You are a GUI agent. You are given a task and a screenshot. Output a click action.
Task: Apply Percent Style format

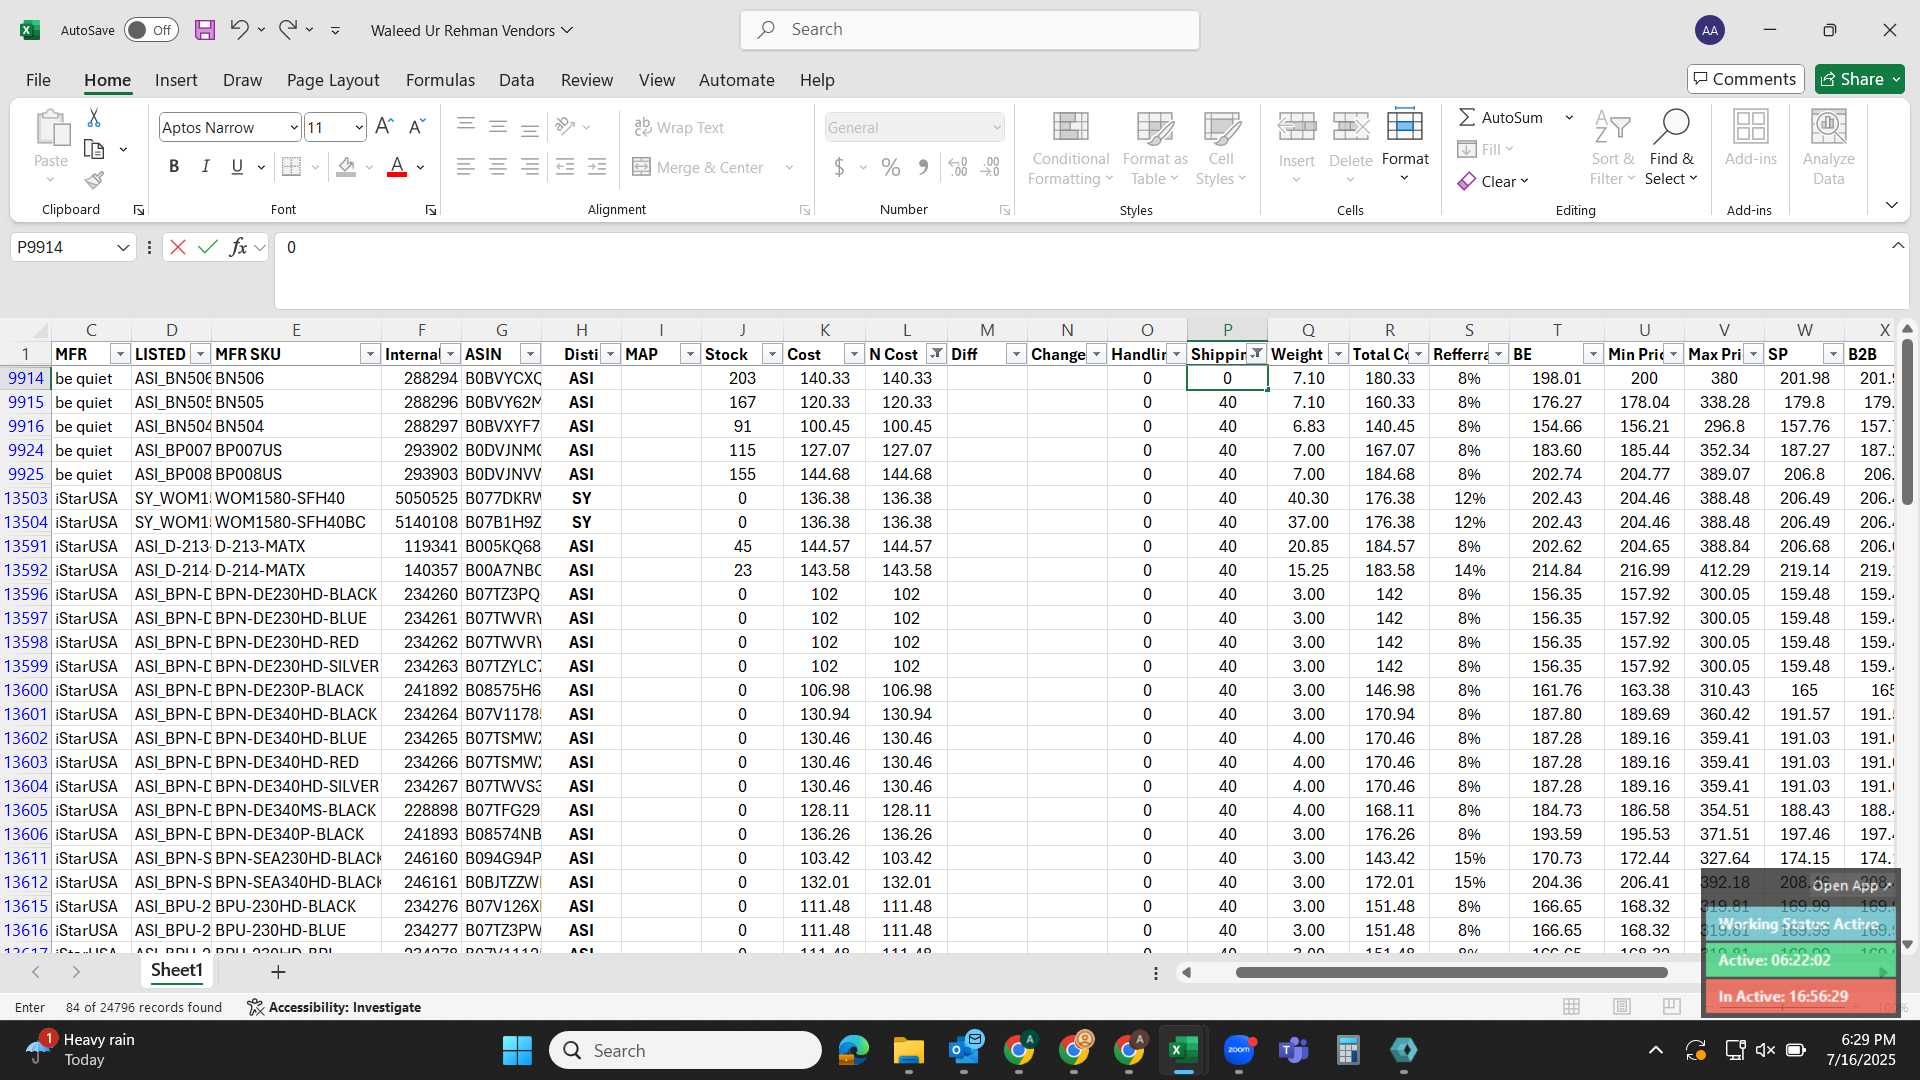coord(891,167)
